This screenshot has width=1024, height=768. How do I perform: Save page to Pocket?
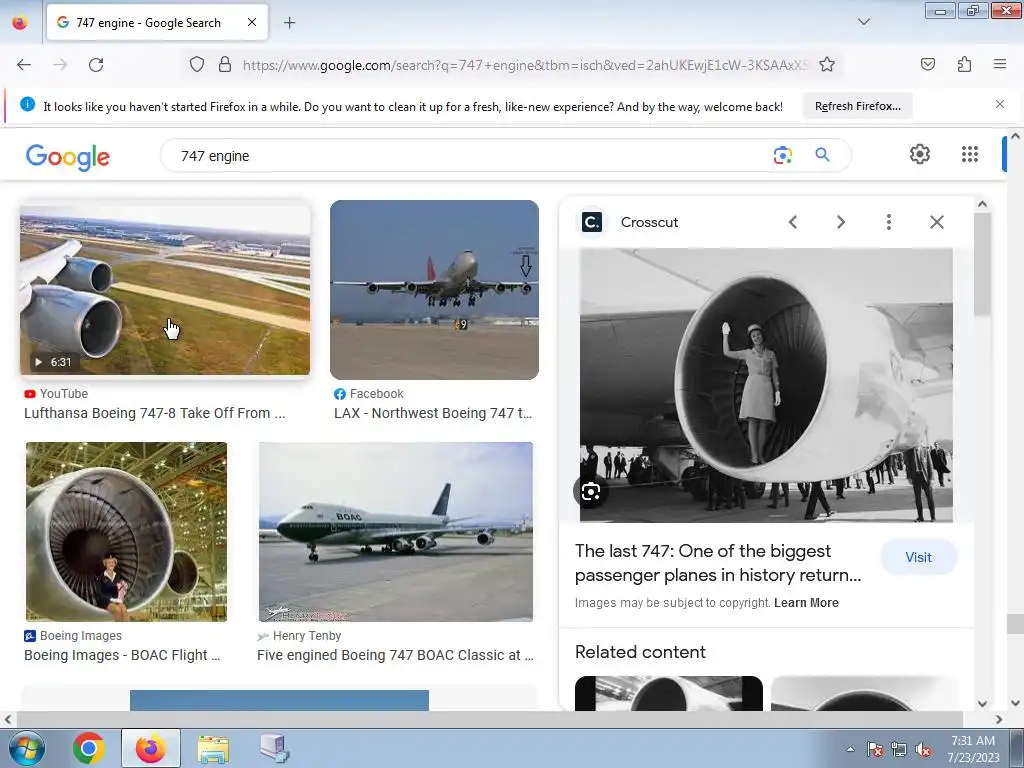pos(927,64)
